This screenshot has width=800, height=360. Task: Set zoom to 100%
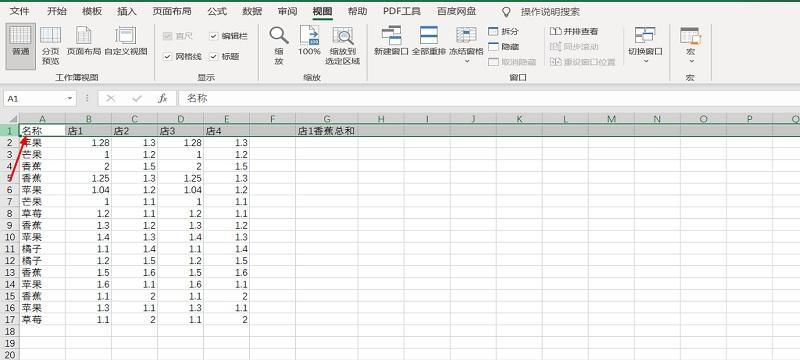coord(309,41)
